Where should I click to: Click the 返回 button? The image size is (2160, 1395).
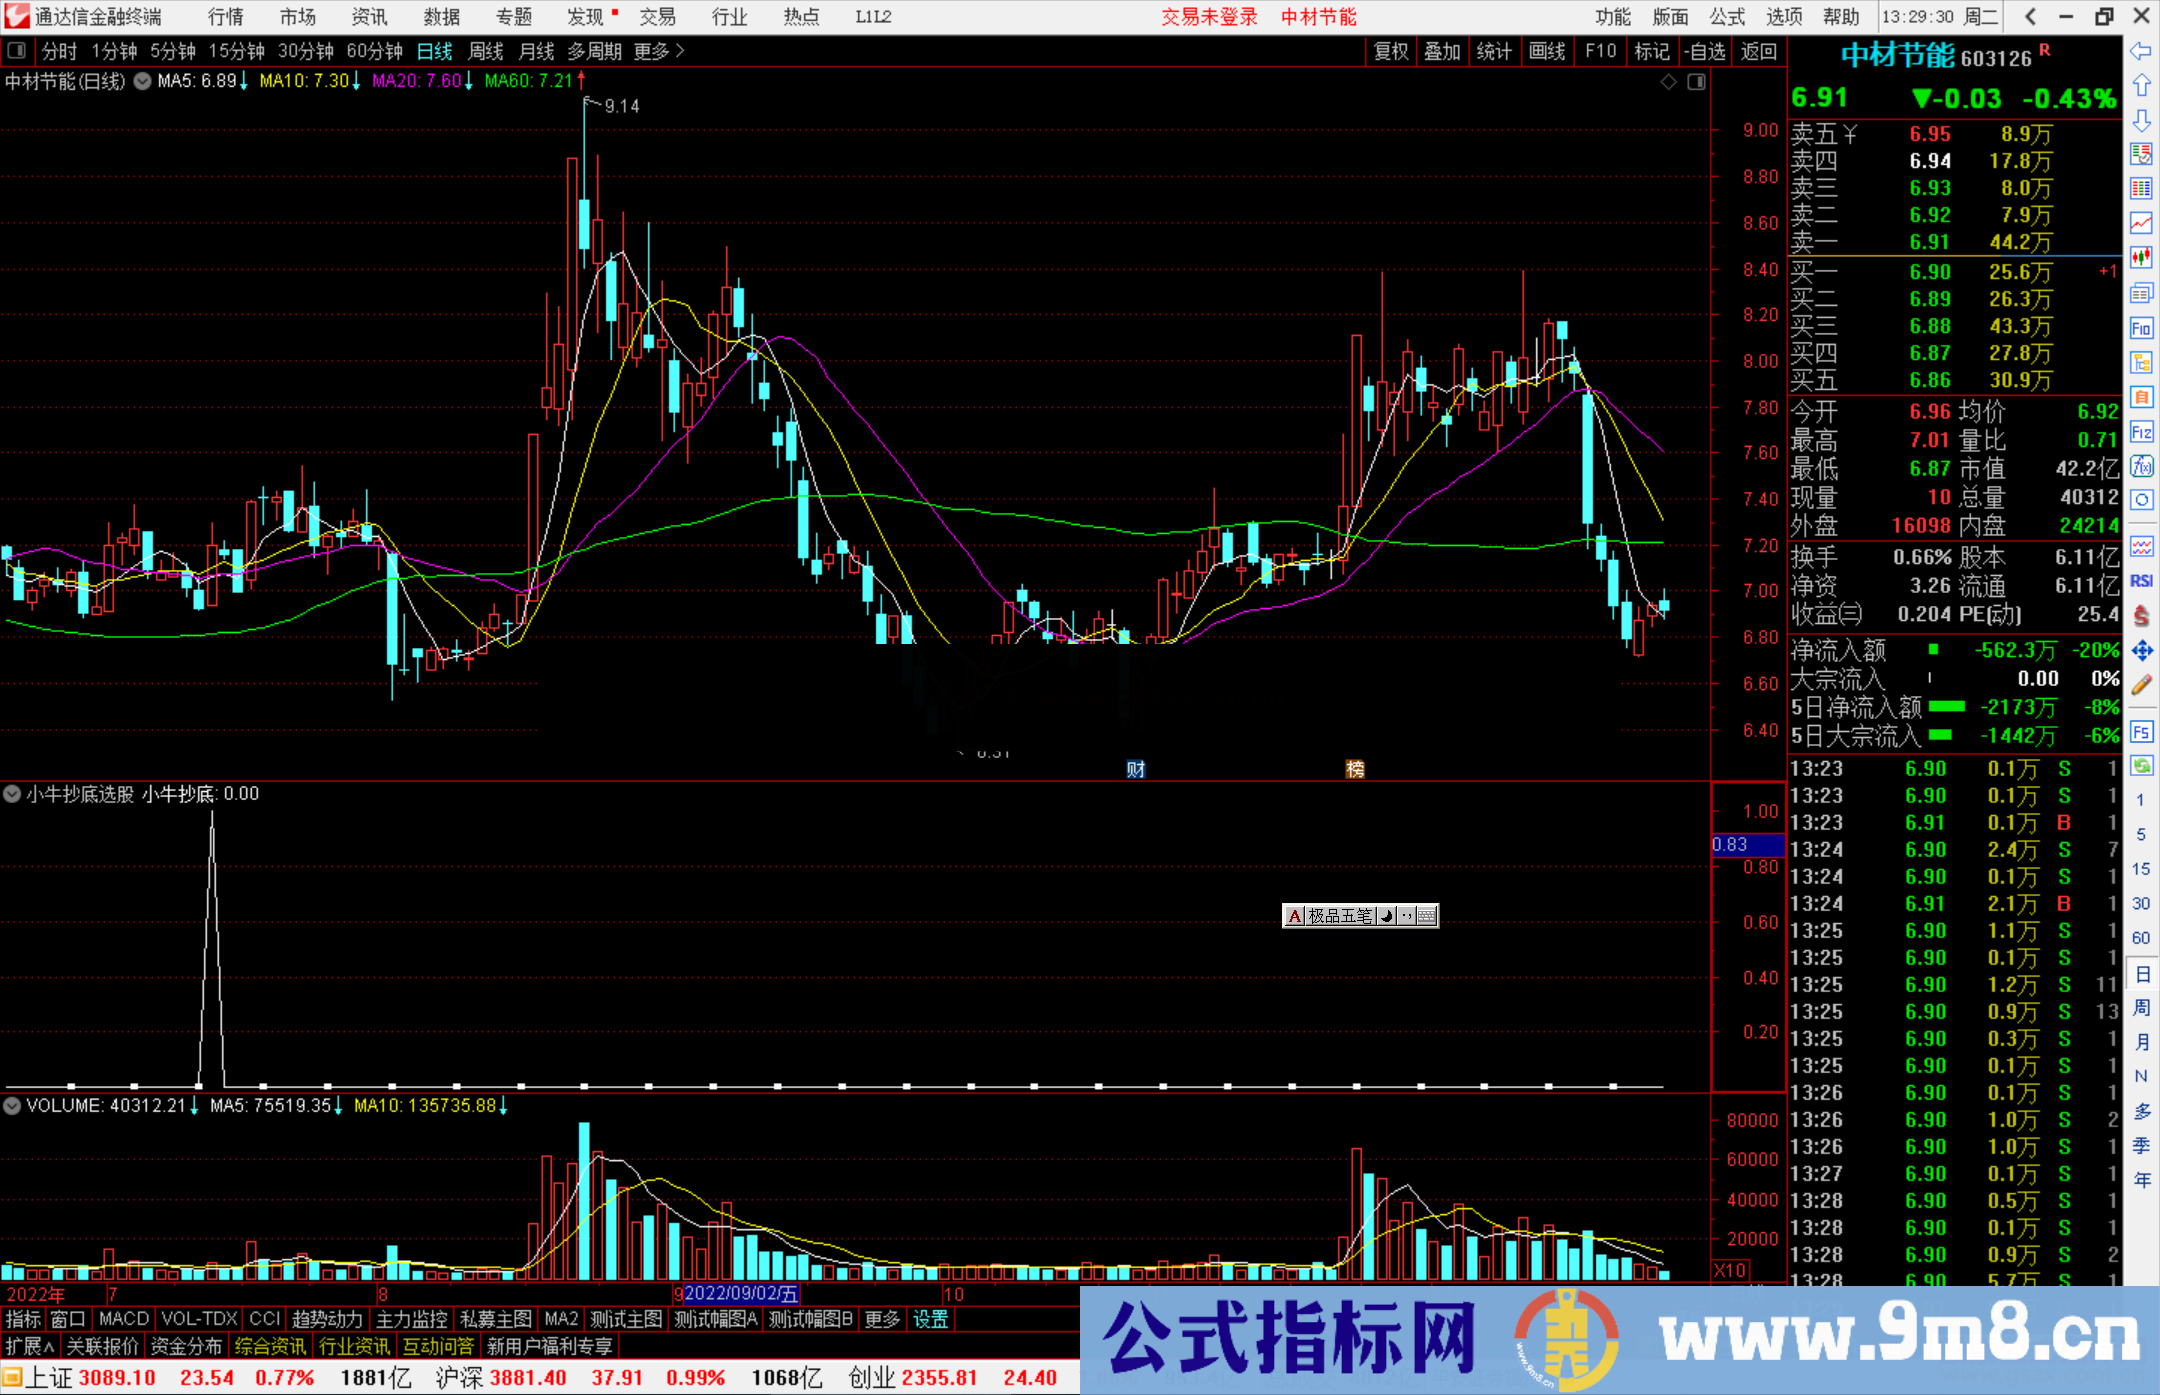[x=1758, y=51]
